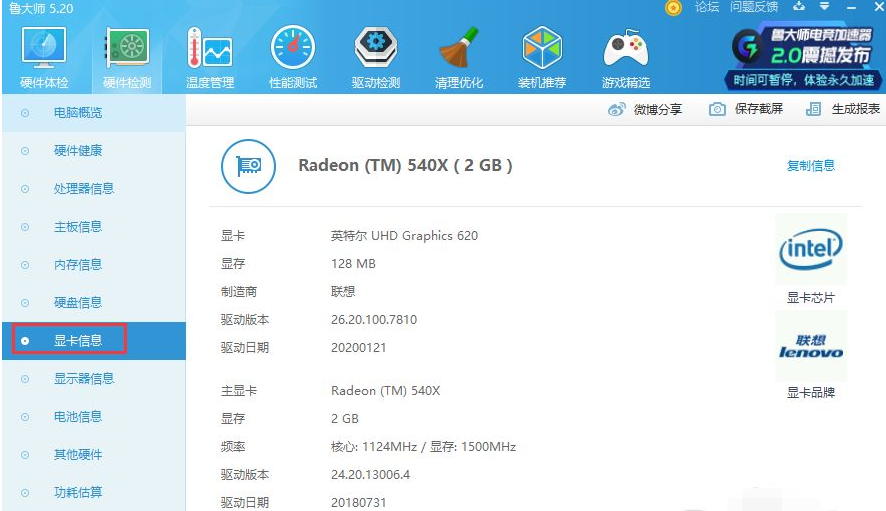The width and height of the screenshot is (886, 511).
Task: Select 电池信息 in sidebar
Action: point(94,417)
